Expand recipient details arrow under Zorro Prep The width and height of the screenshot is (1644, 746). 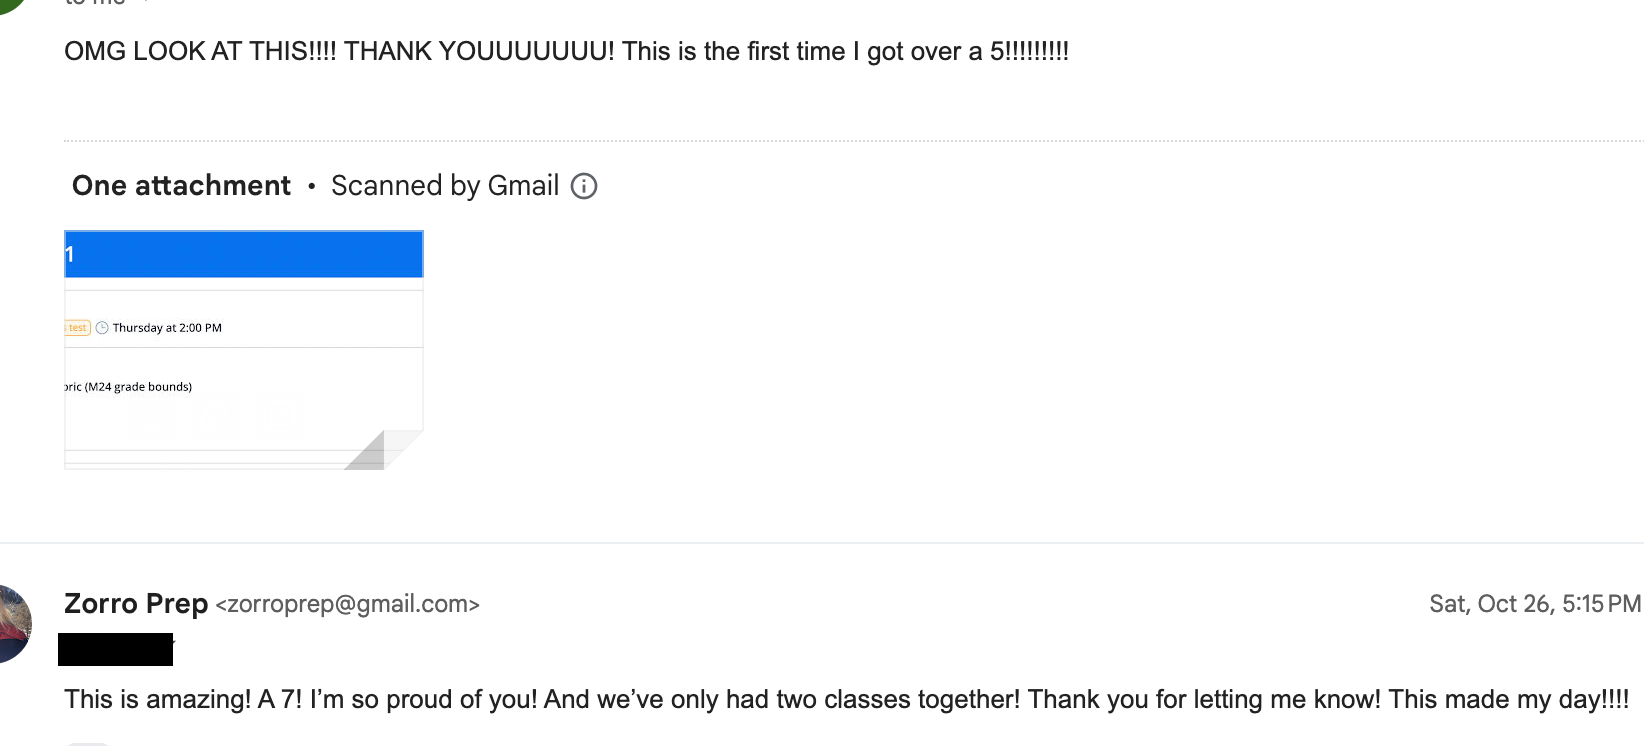[x=172, y=644]
